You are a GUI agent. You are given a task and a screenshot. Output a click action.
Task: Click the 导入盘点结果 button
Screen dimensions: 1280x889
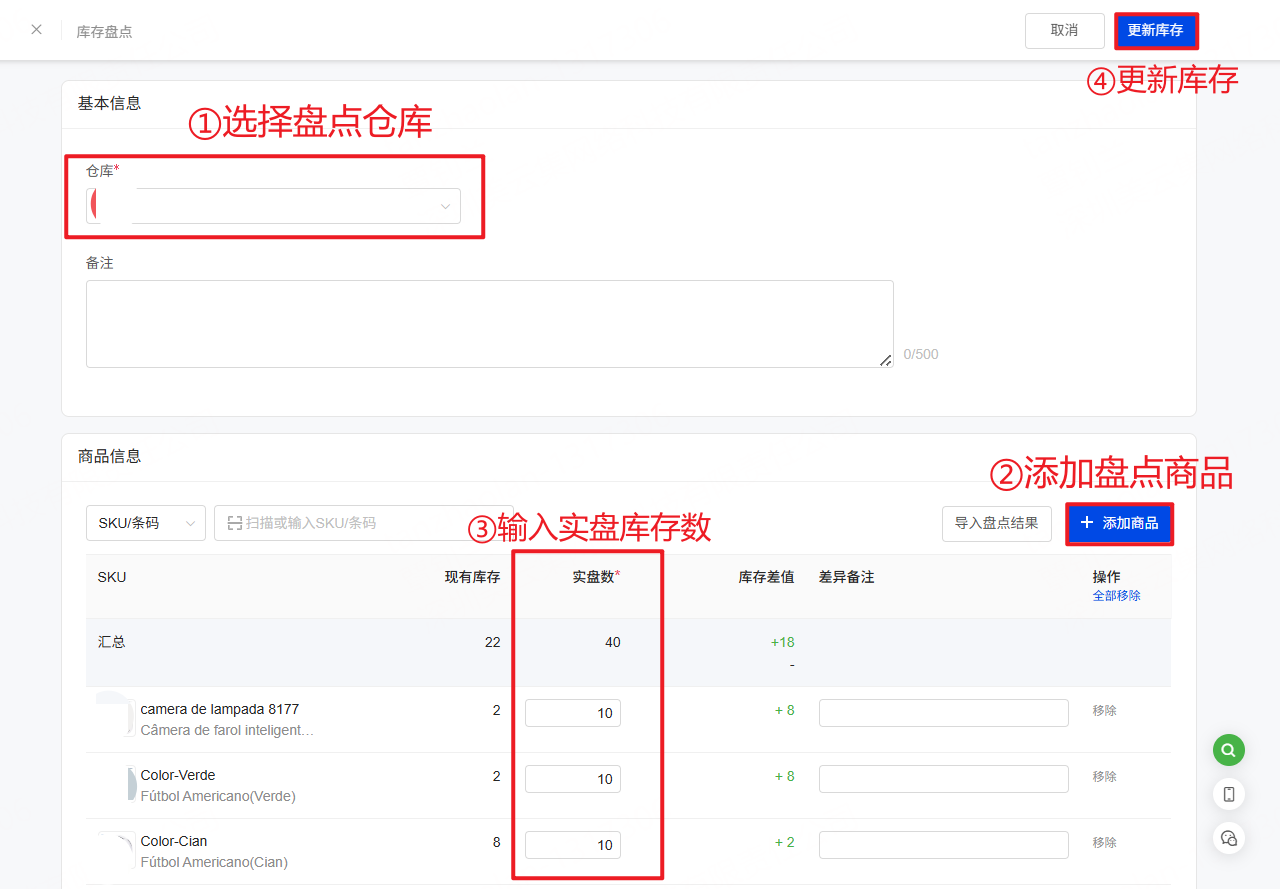(x=996, y=523)
